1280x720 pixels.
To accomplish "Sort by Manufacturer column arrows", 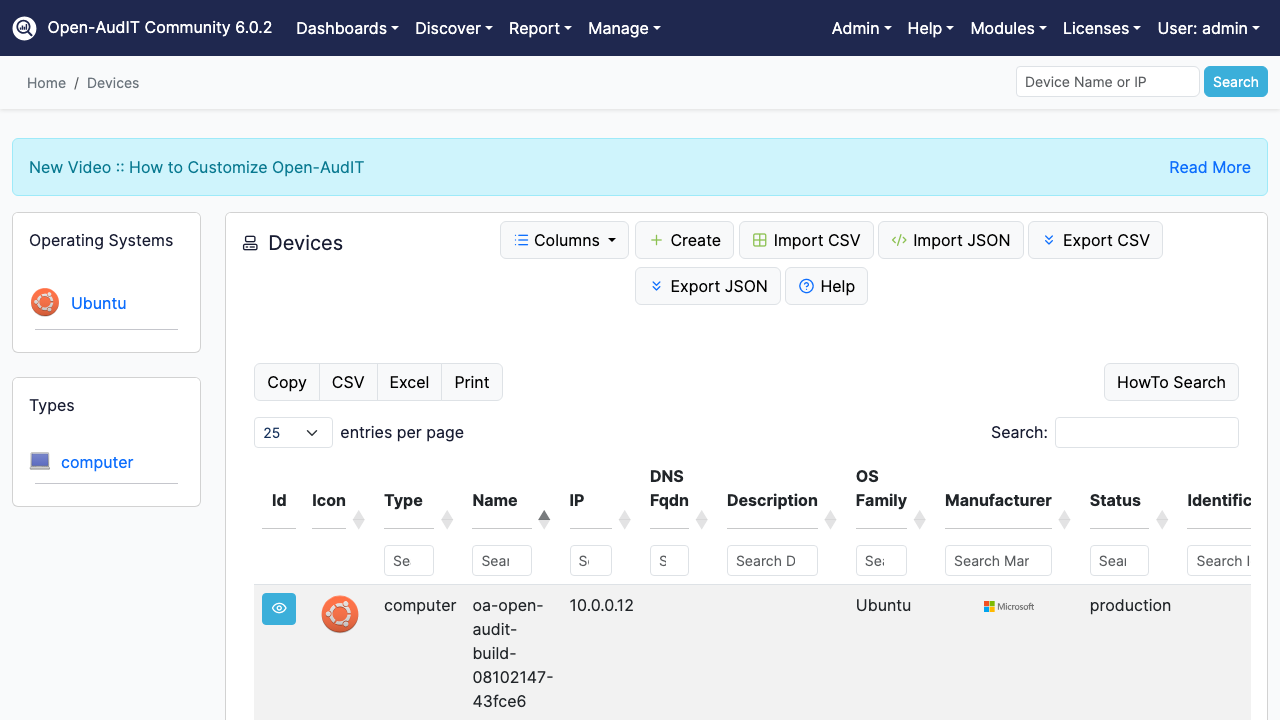I will click(1065, 520).
